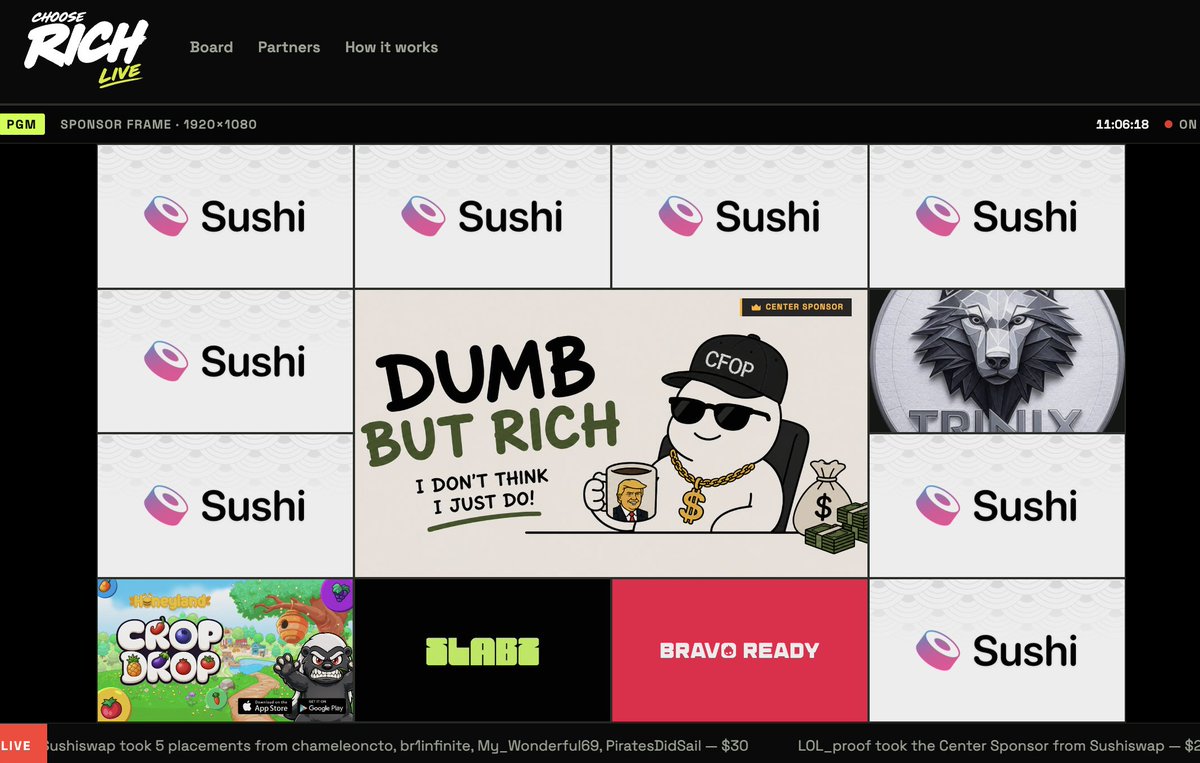Screen dimensions: 1200x763
Task: Click the red ON recording dot
Action: 1168,125
